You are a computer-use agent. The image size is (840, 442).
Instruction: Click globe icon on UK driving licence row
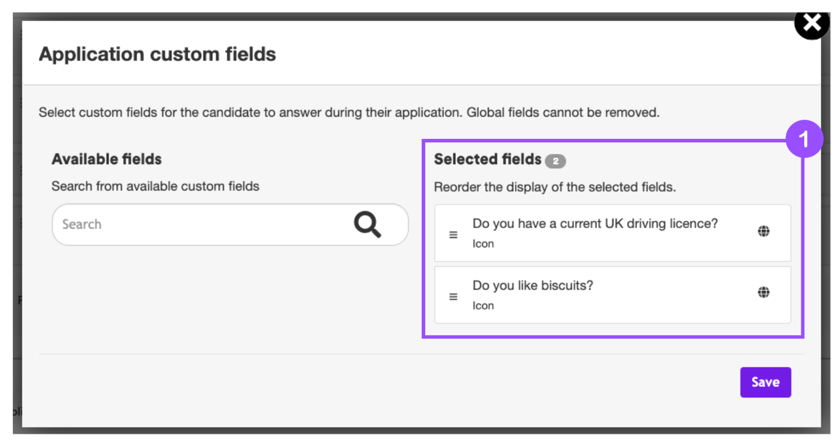coord(764,231)
